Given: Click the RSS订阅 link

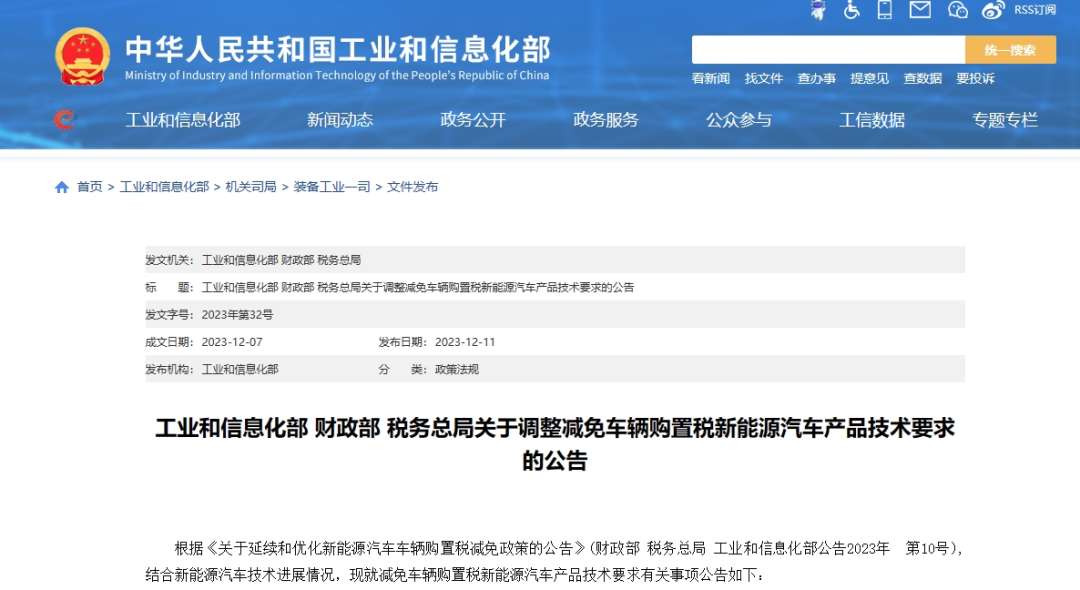Looking at the screenshot, I should pos(1034,10).
